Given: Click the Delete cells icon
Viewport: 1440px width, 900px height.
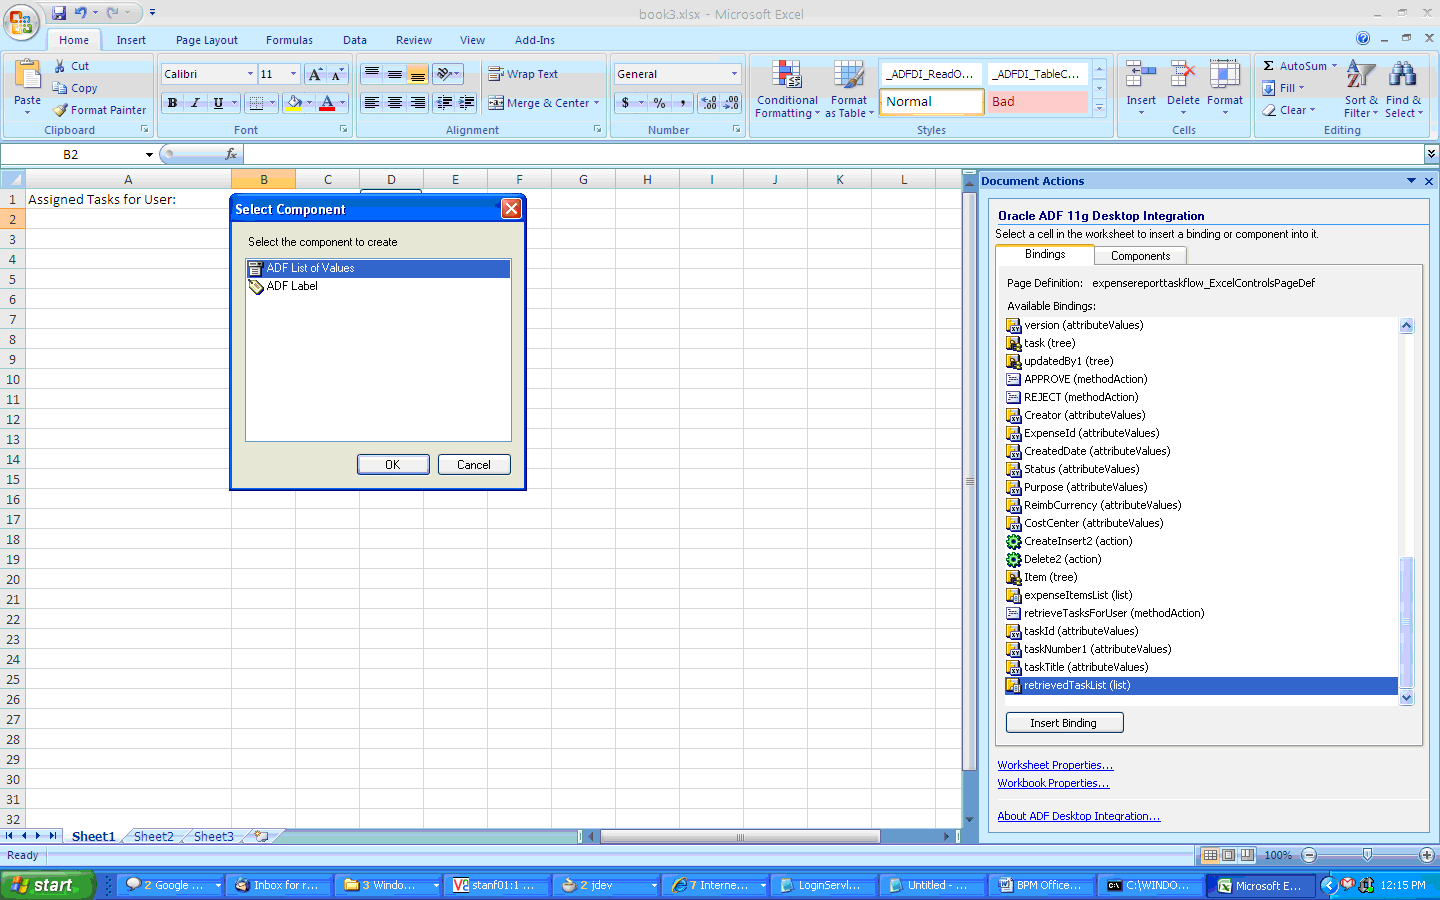Looking at the screenshot, I should click(x=1183, y=75).
